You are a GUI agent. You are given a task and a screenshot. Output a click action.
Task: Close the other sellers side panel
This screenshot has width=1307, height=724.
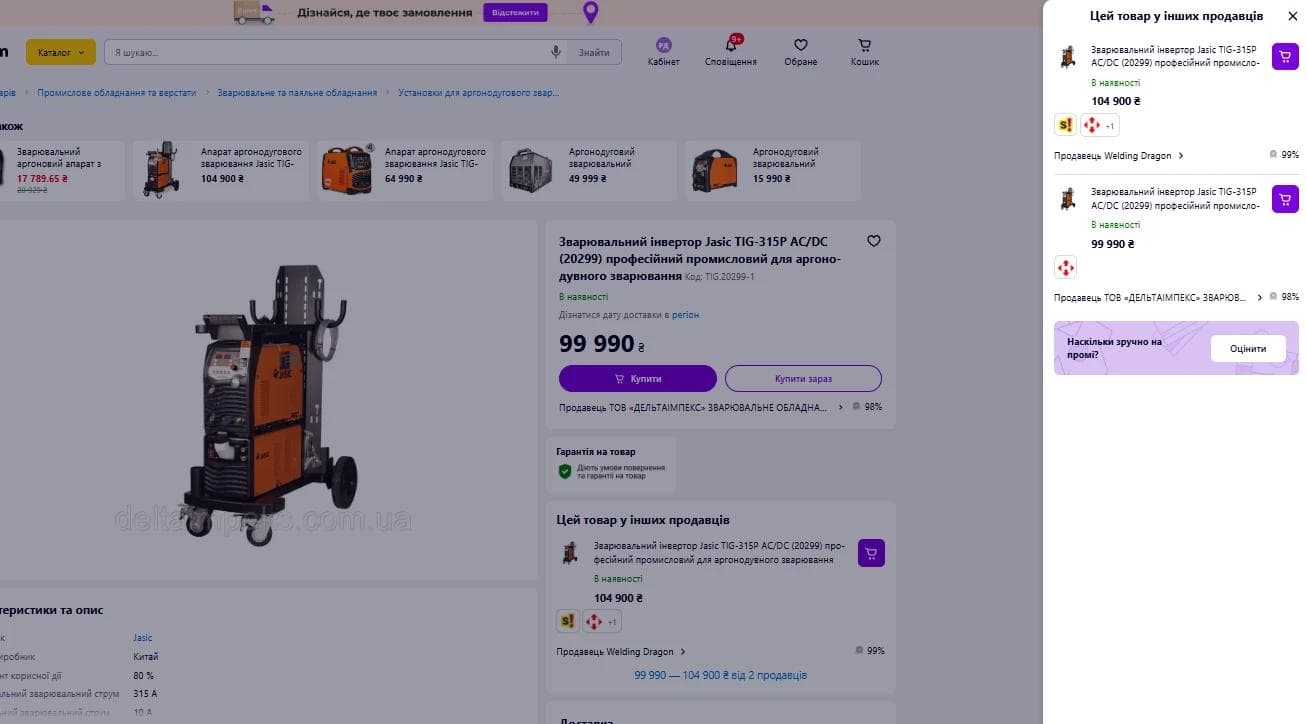coord(1292,16)
